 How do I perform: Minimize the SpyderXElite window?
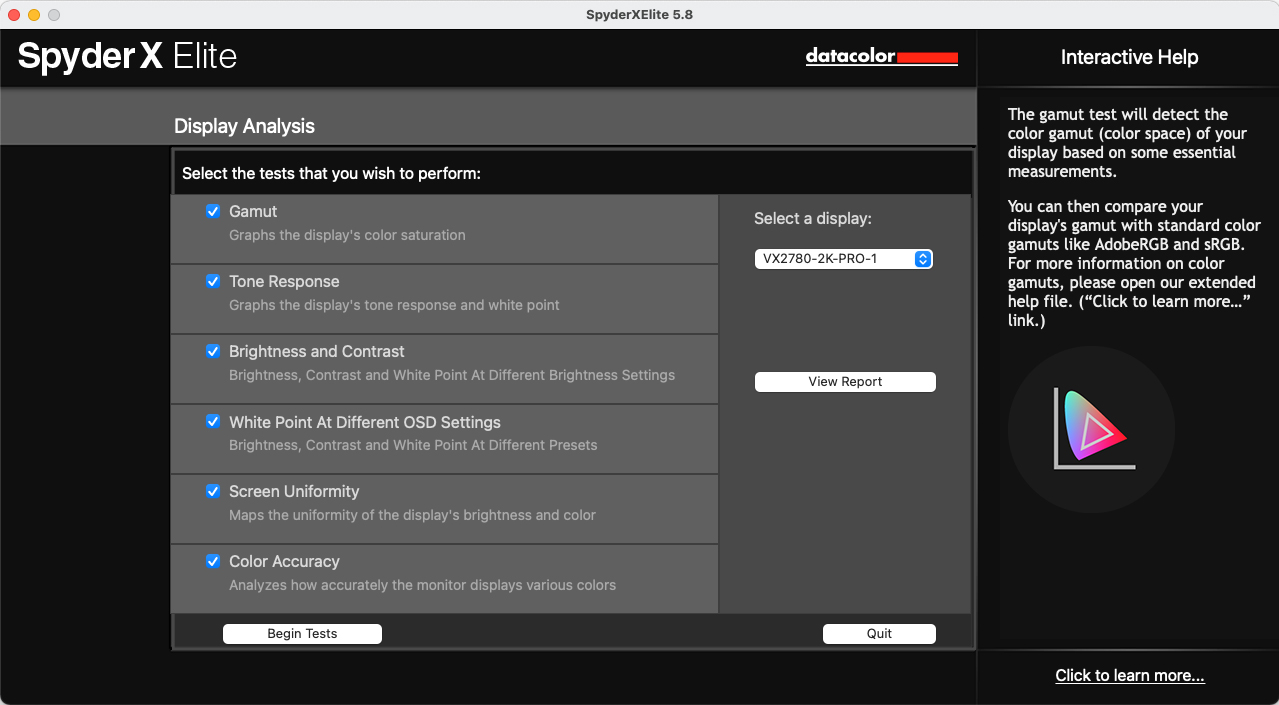(34, 15)
